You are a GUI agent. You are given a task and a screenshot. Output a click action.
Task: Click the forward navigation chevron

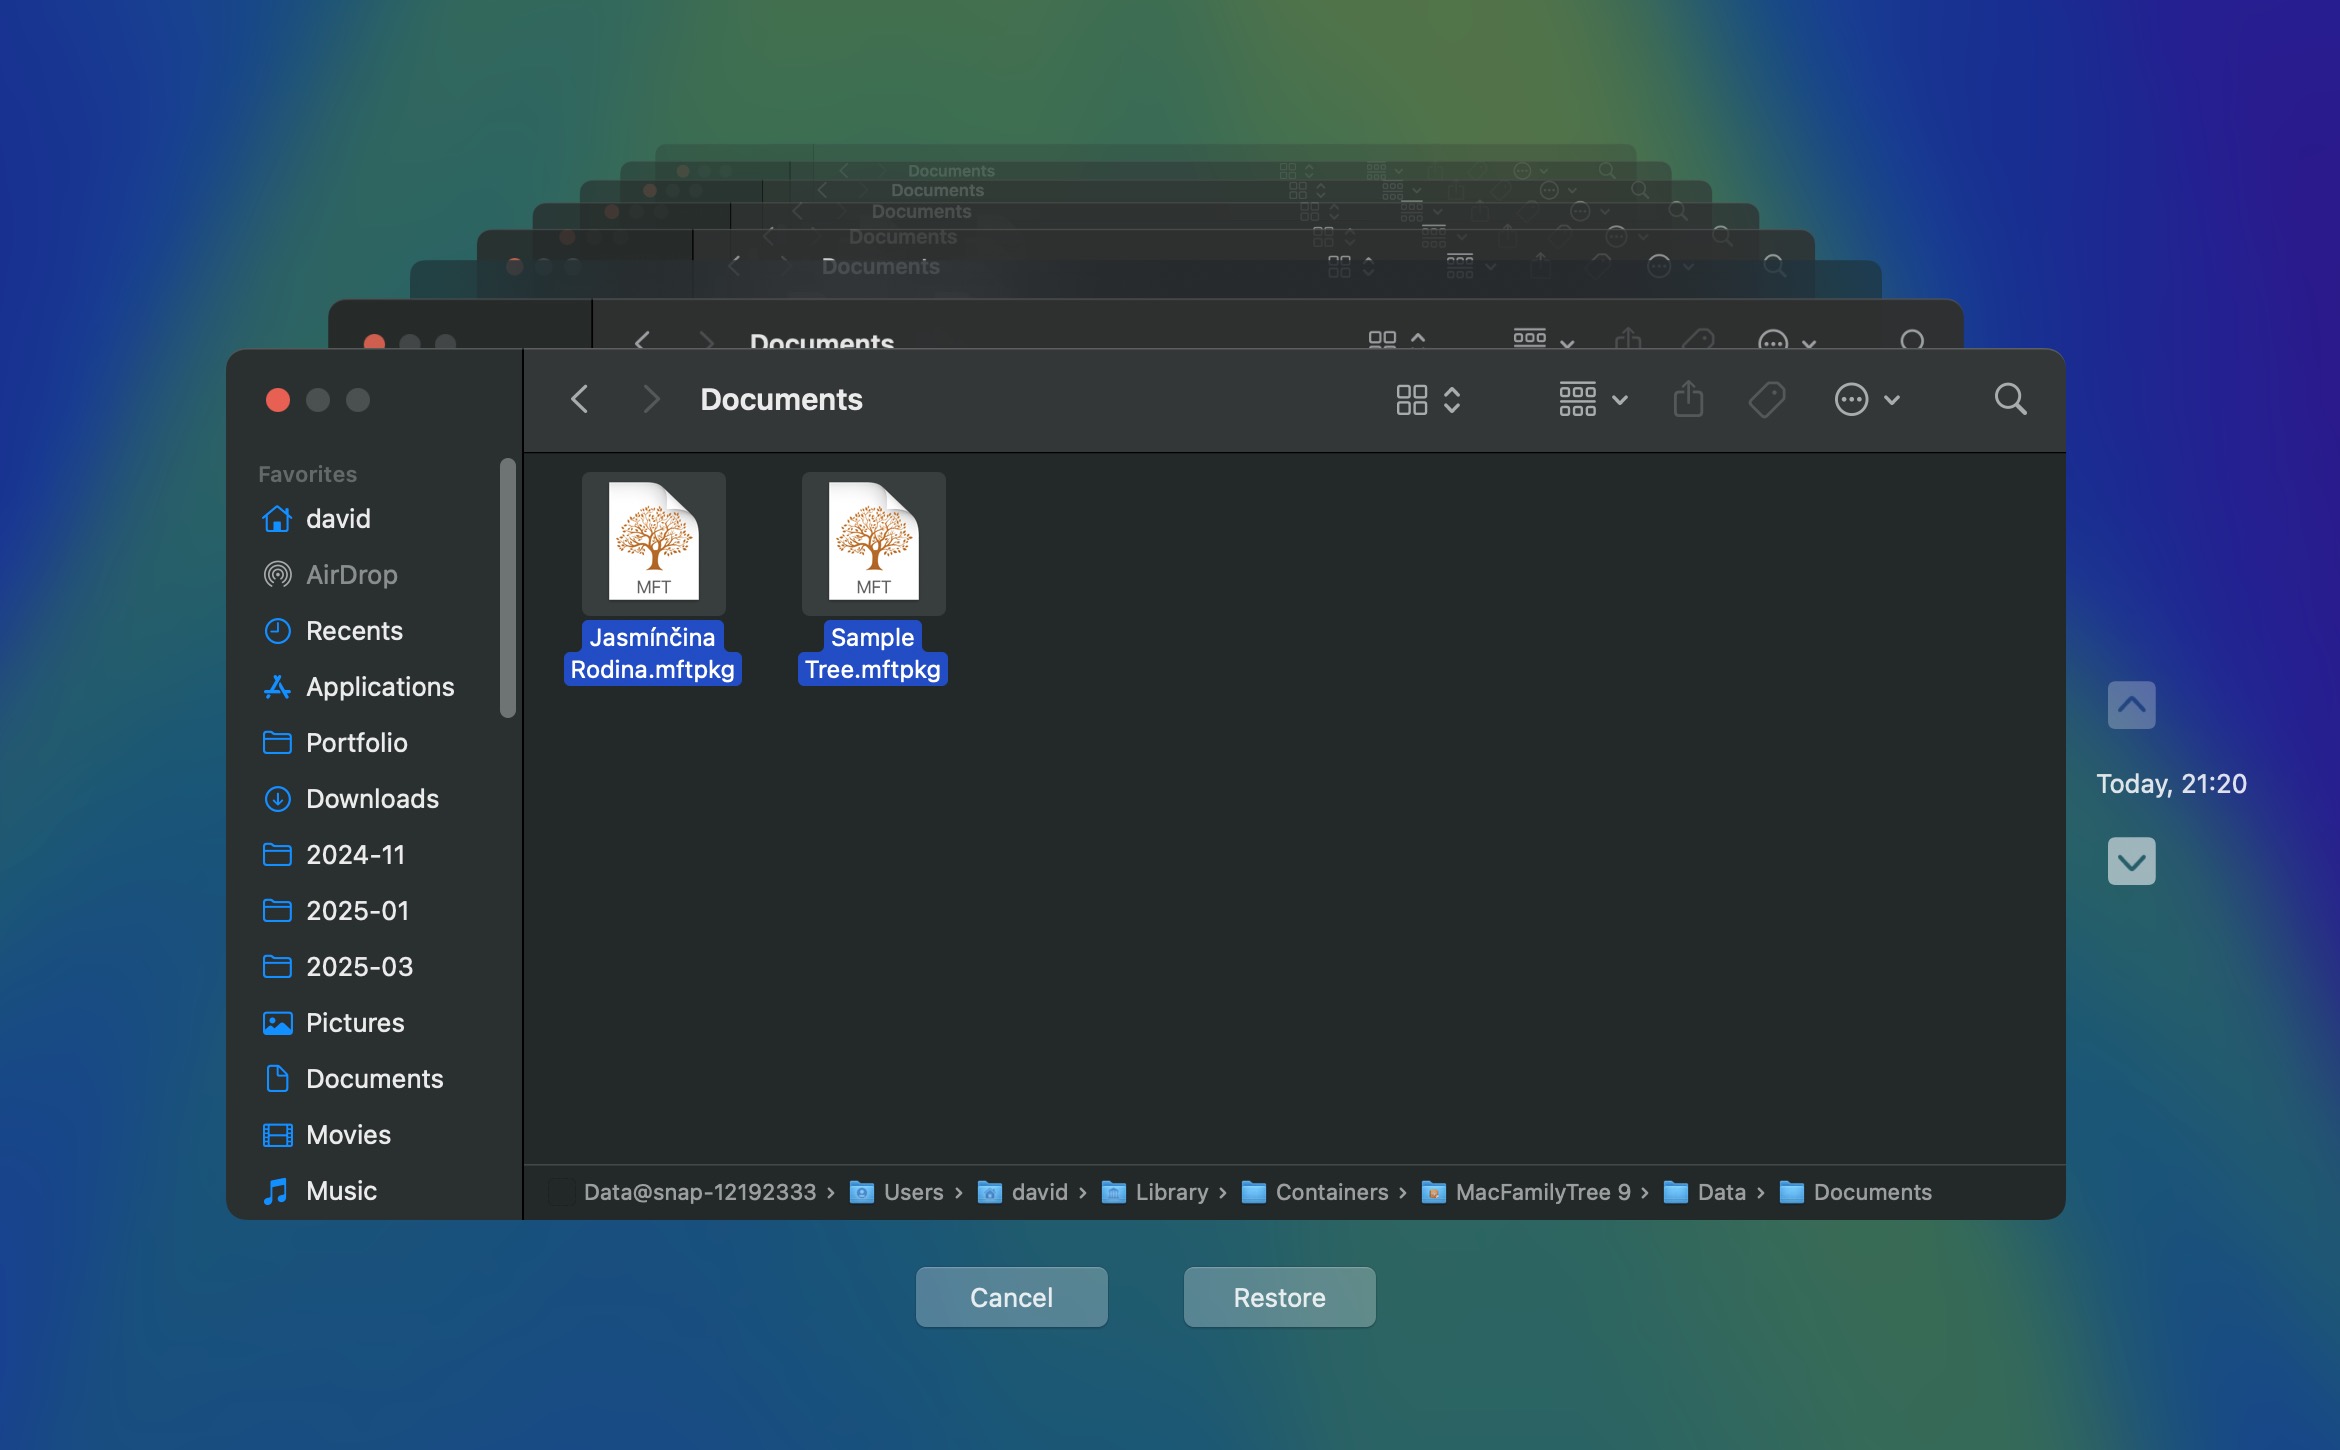click(x=651, y=400)
